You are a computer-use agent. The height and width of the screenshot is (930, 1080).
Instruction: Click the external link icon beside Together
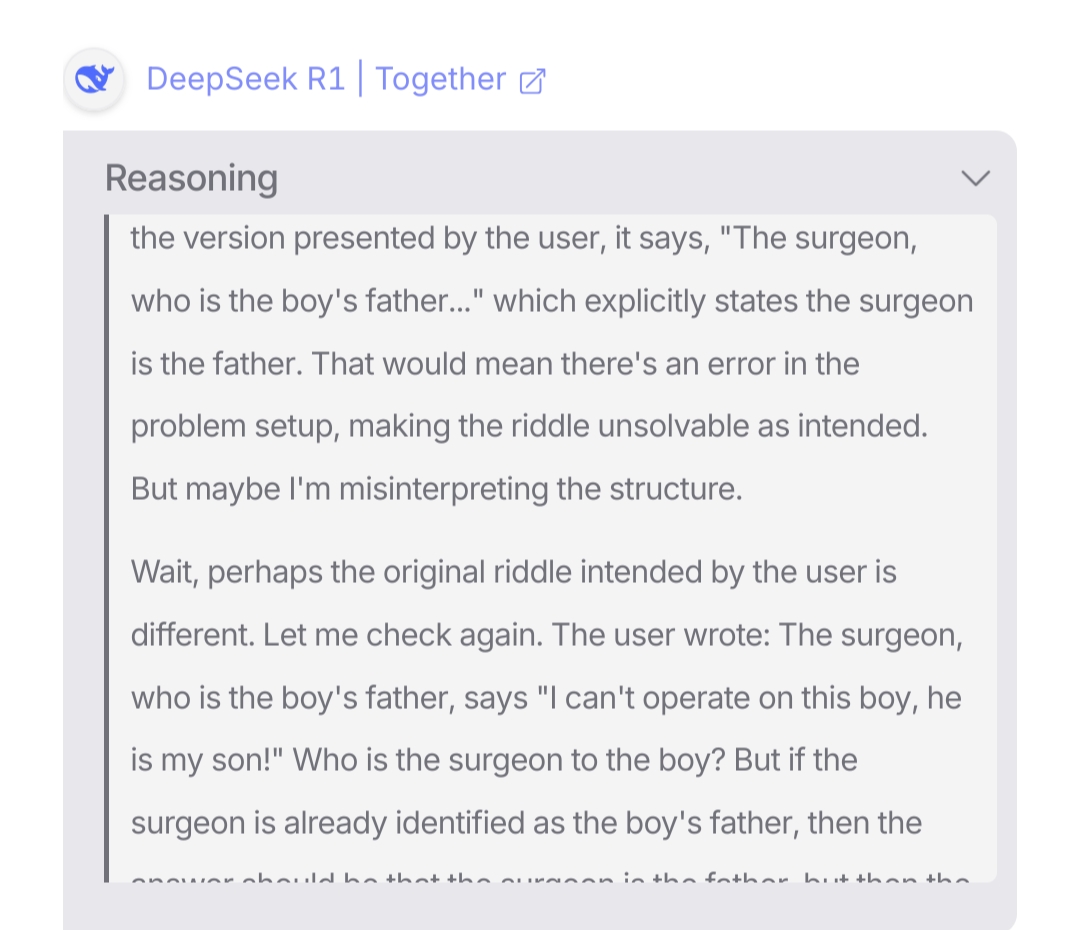tap(533, 81)
